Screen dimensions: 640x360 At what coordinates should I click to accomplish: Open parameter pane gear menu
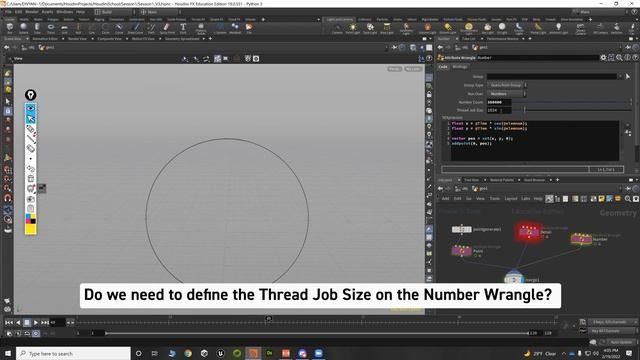pyautogui.click(x=603, y=58)
